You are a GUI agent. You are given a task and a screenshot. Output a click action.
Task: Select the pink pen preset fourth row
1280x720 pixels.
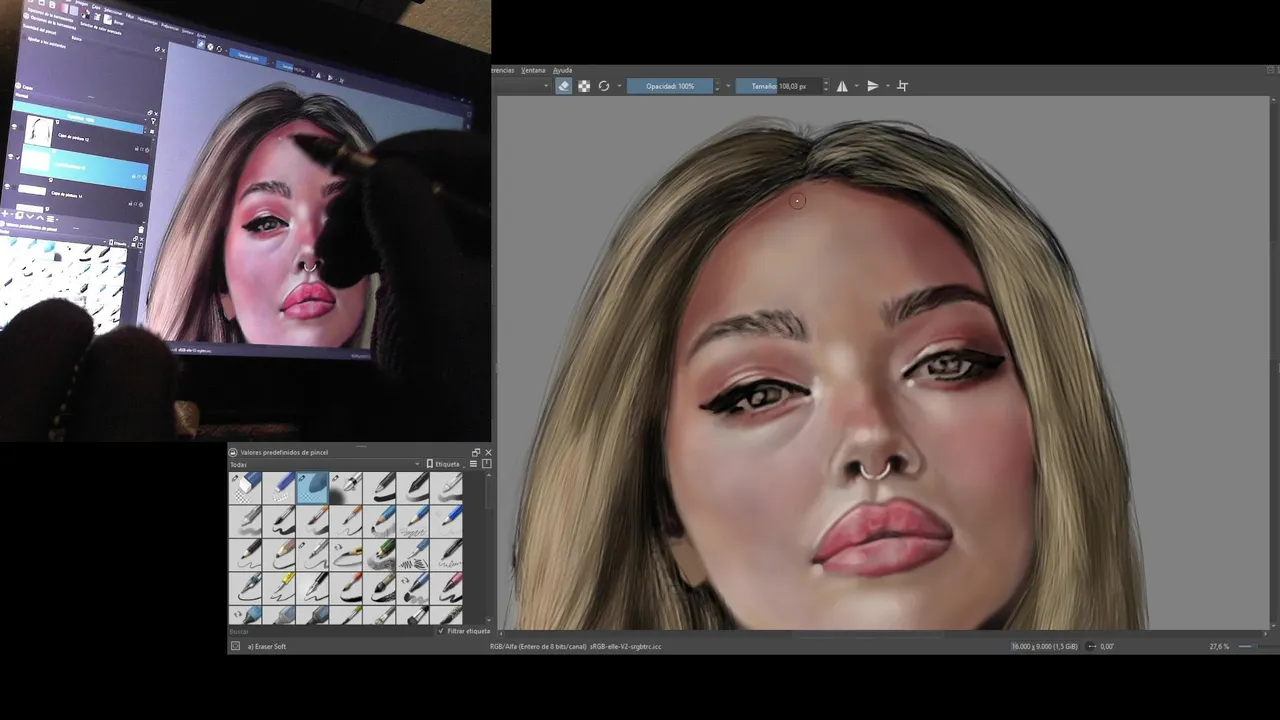point(446,588)
